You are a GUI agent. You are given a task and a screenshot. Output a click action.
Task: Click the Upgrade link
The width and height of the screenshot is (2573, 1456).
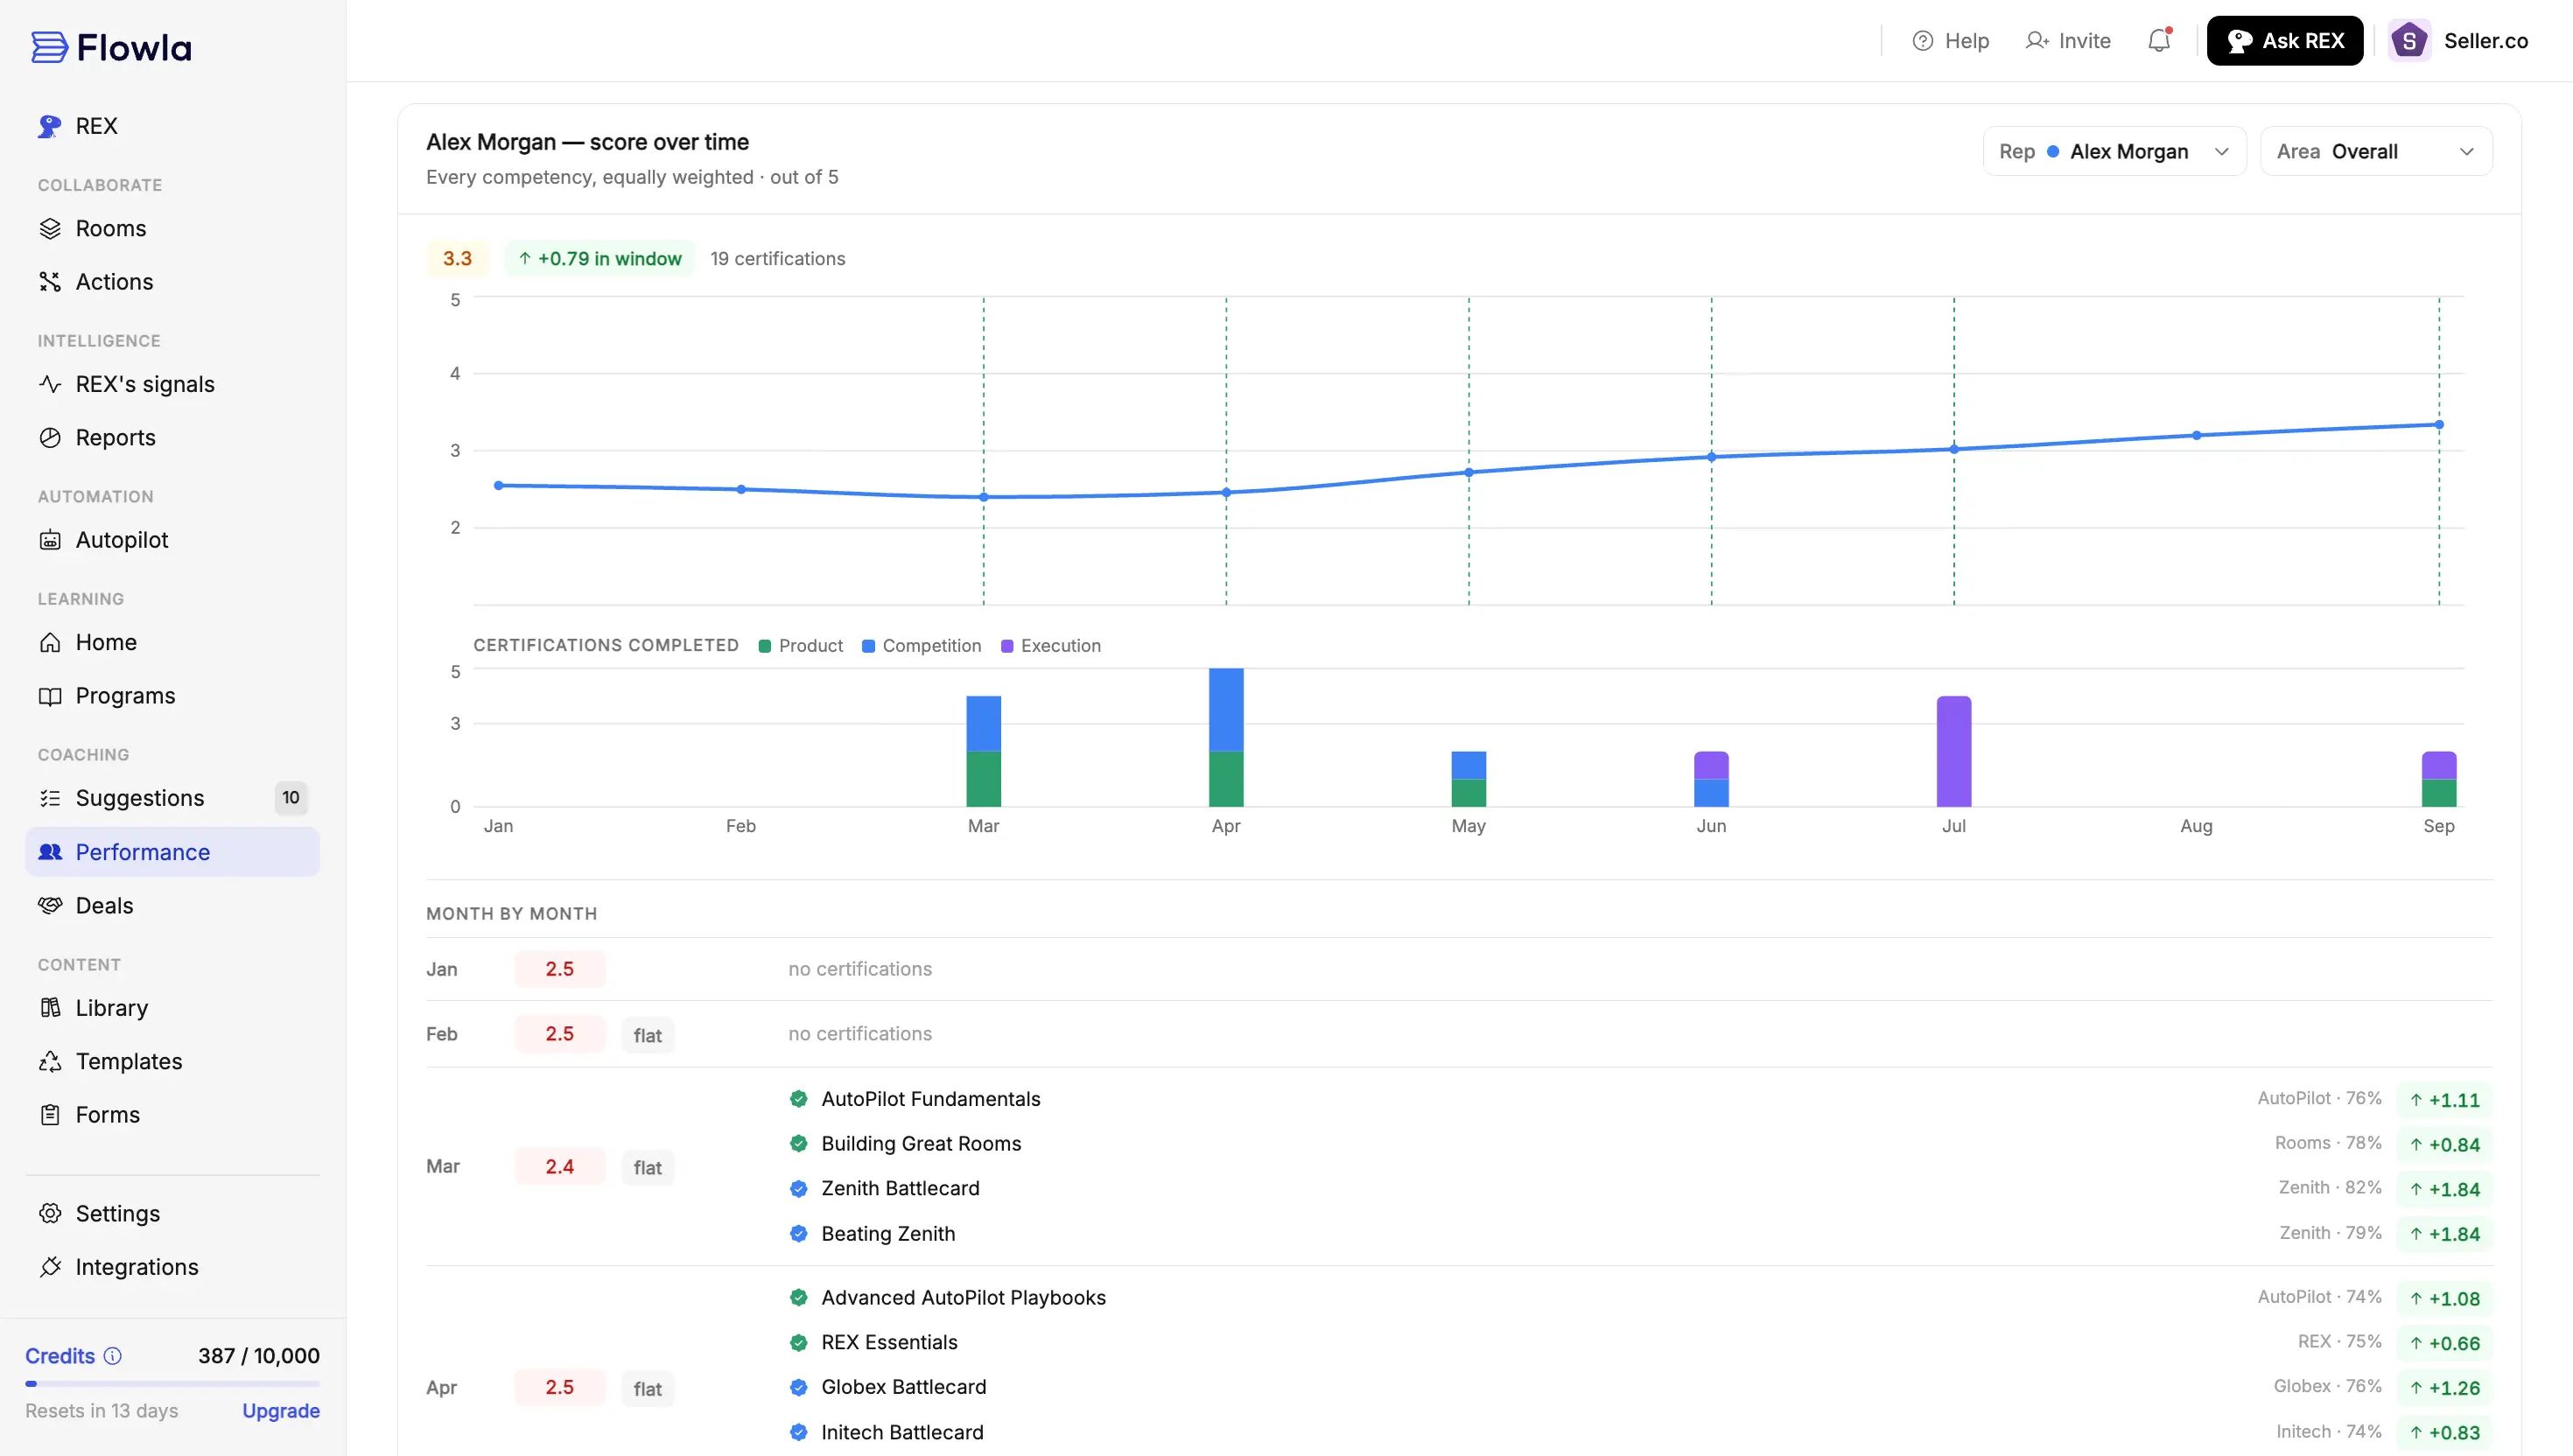[x=281, y=1411]
